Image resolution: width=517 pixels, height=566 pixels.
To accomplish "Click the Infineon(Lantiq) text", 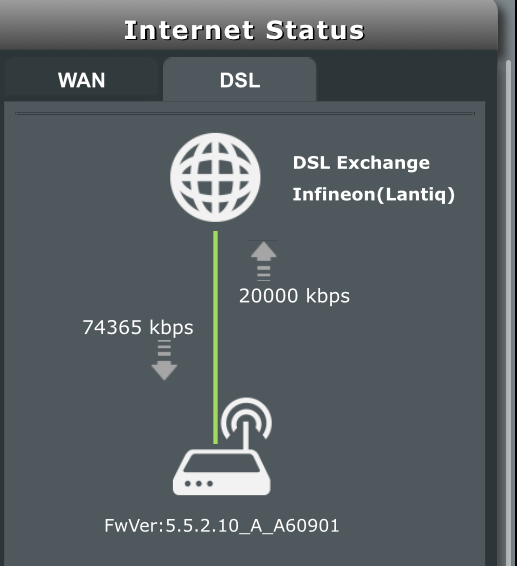I will pyautogui.click(x=373, y=195).
